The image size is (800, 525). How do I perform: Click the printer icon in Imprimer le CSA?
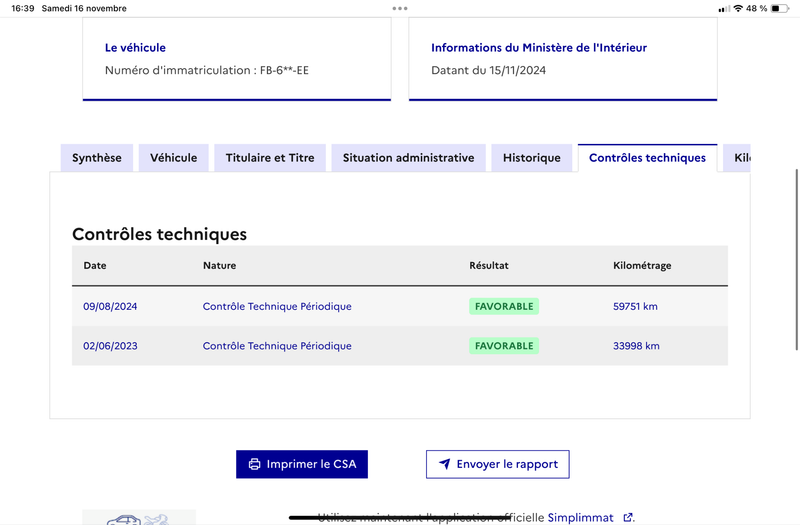254,464
